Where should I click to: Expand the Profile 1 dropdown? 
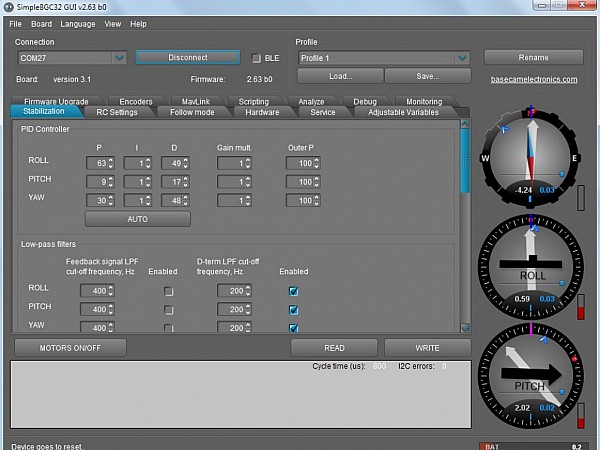click(462, 58)
